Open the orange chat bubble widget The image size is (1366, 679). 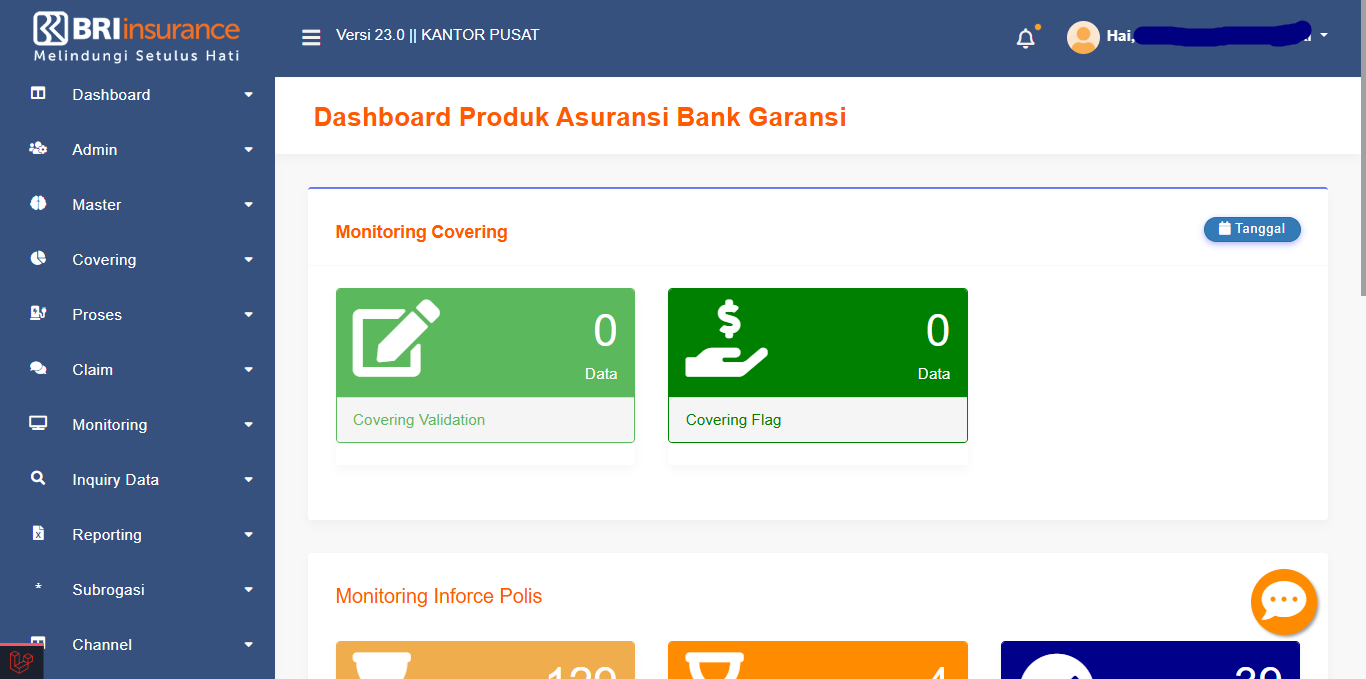point(1284,602)
